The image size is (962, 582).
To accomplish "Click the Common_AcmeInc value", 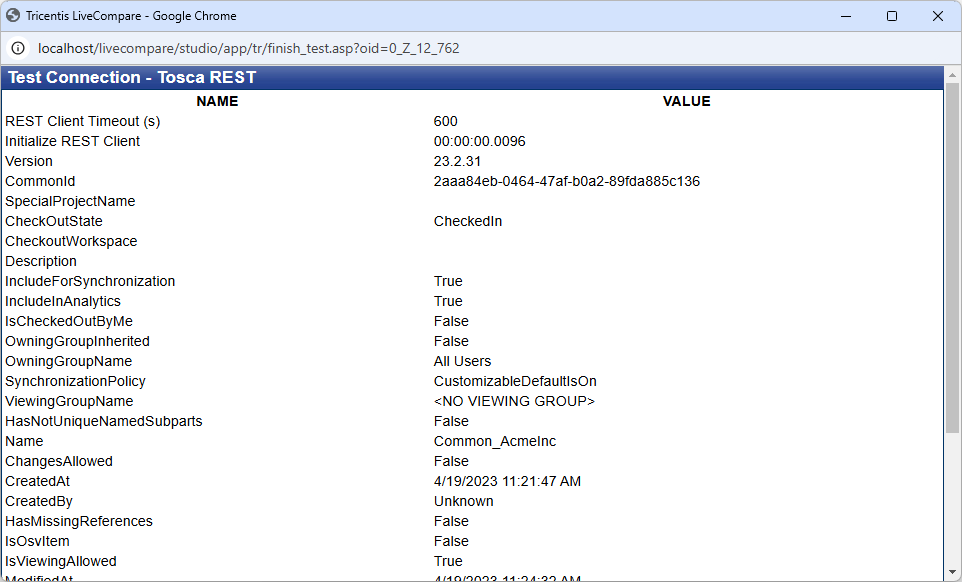I will 494,442.
